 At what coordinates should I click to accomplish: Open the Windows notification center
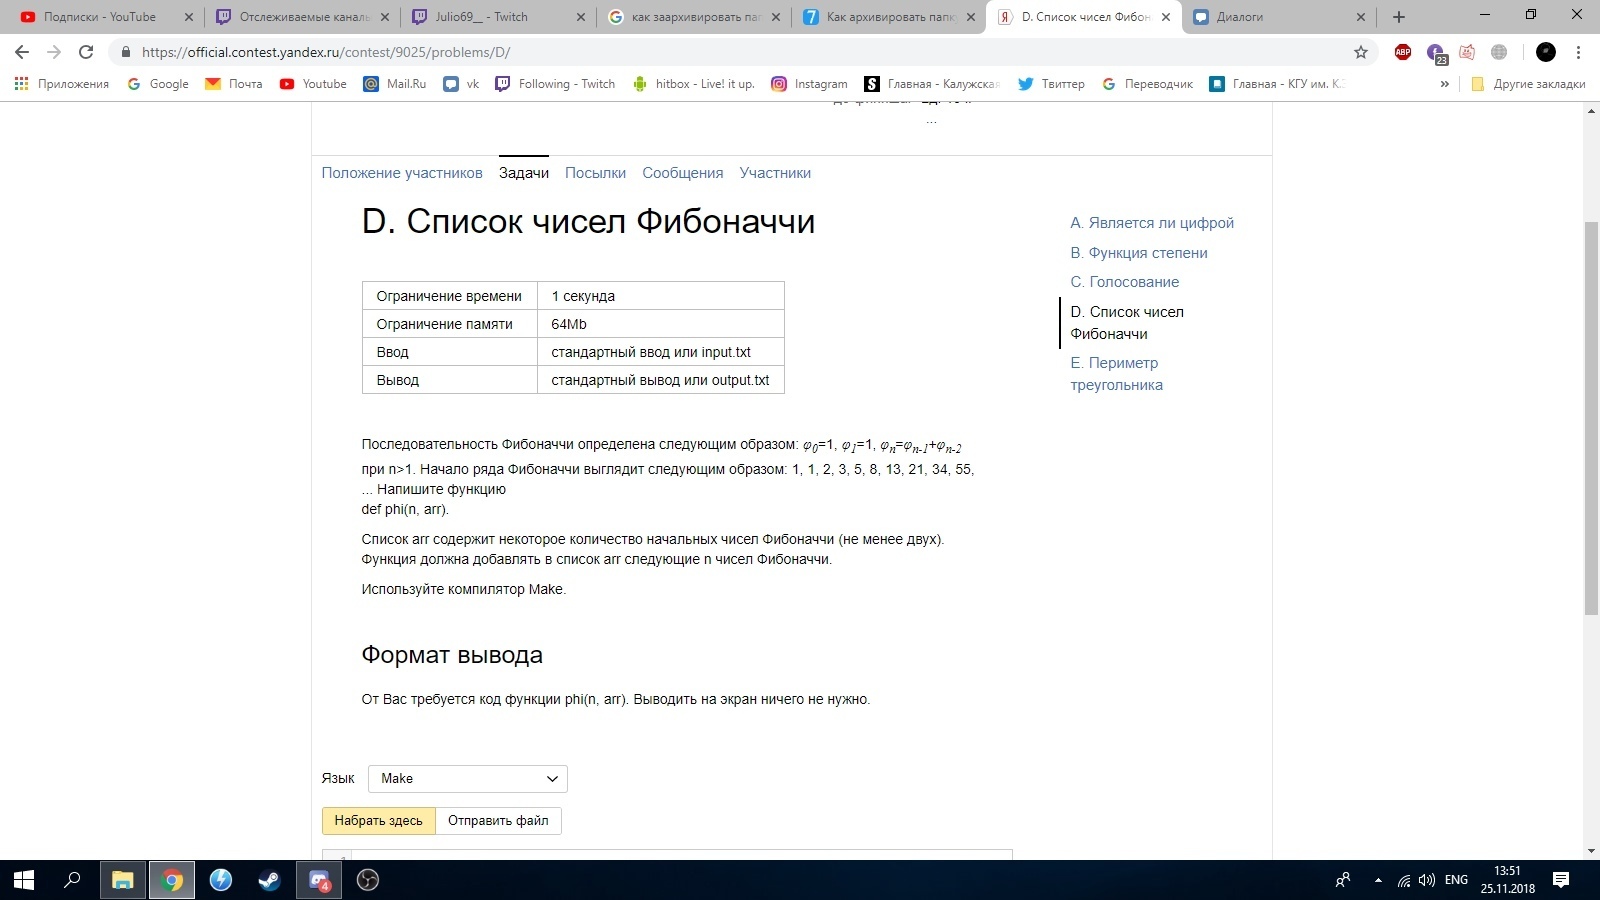(1561, 880)
